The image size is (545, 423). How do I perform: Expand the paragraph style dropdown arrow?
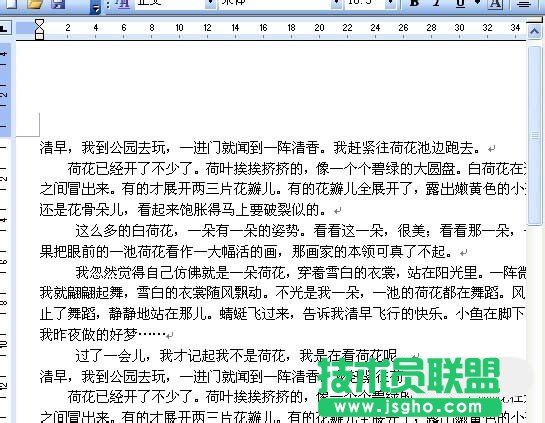[x=211, y=3]
